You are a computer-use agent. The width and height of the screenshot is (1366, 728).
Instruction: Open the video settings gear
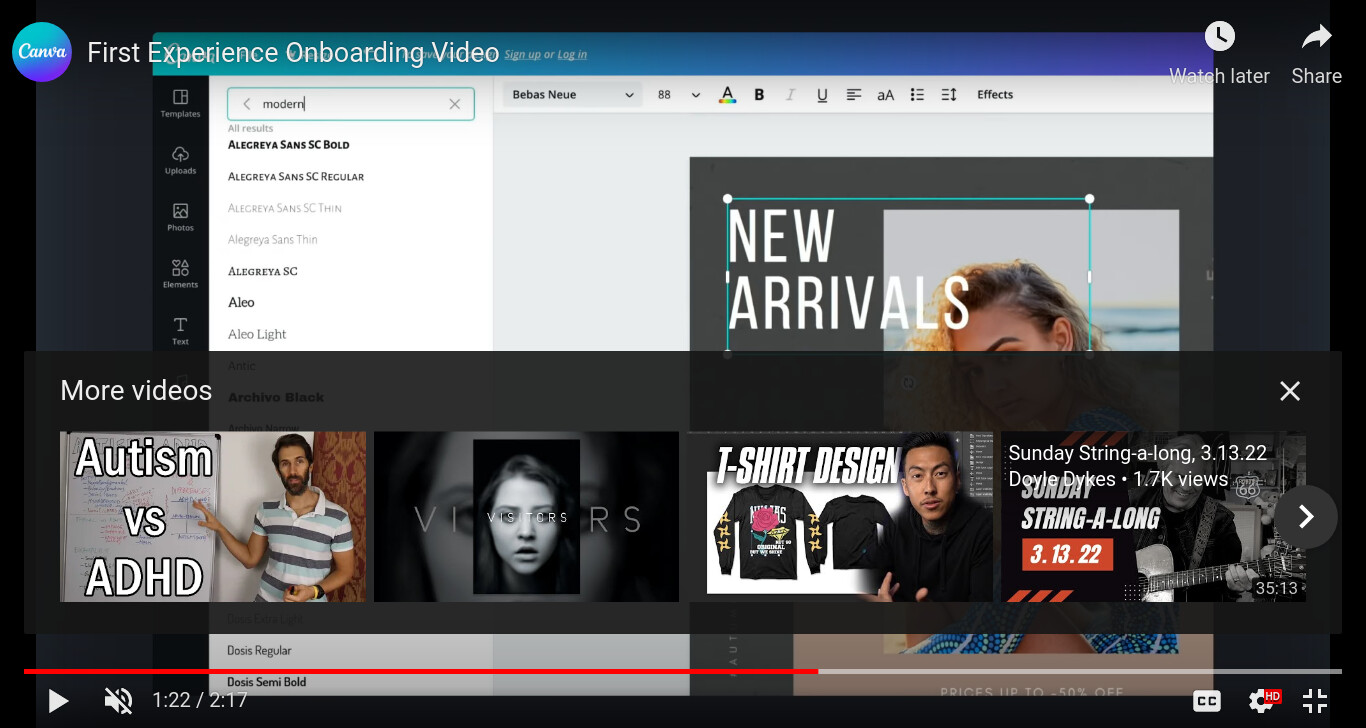1262,701
